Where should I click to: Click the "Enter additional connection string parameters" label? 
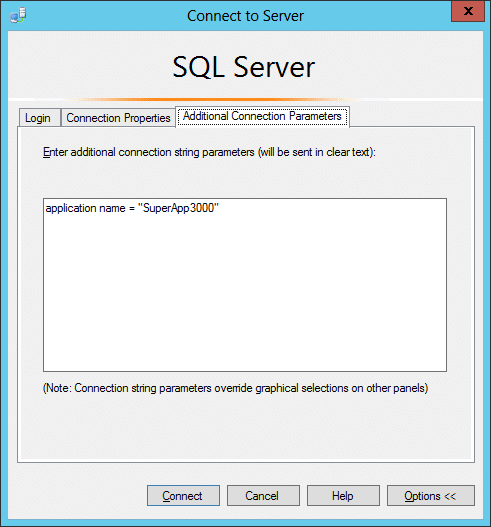coord(149,152)
